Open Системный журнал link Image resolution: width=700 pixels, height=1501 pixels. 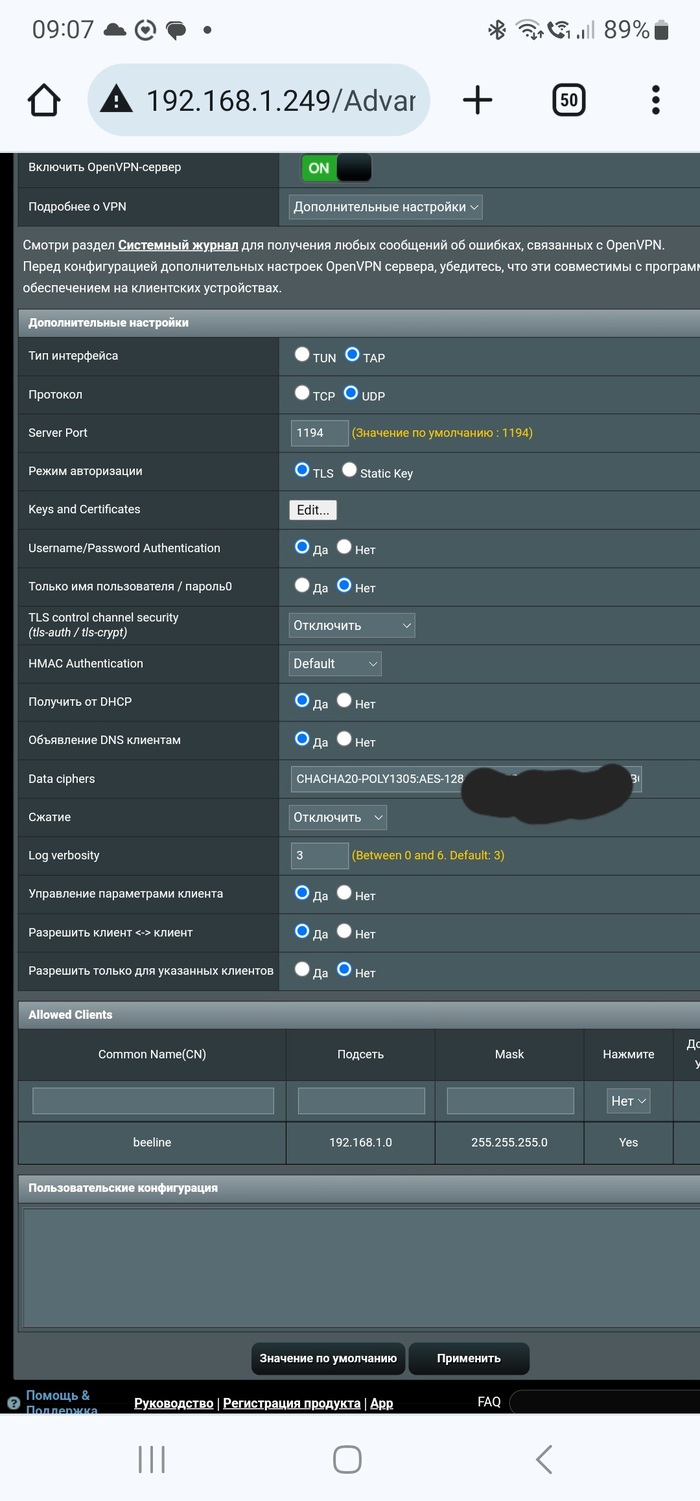pyautogui.click(x=178, y=244)
